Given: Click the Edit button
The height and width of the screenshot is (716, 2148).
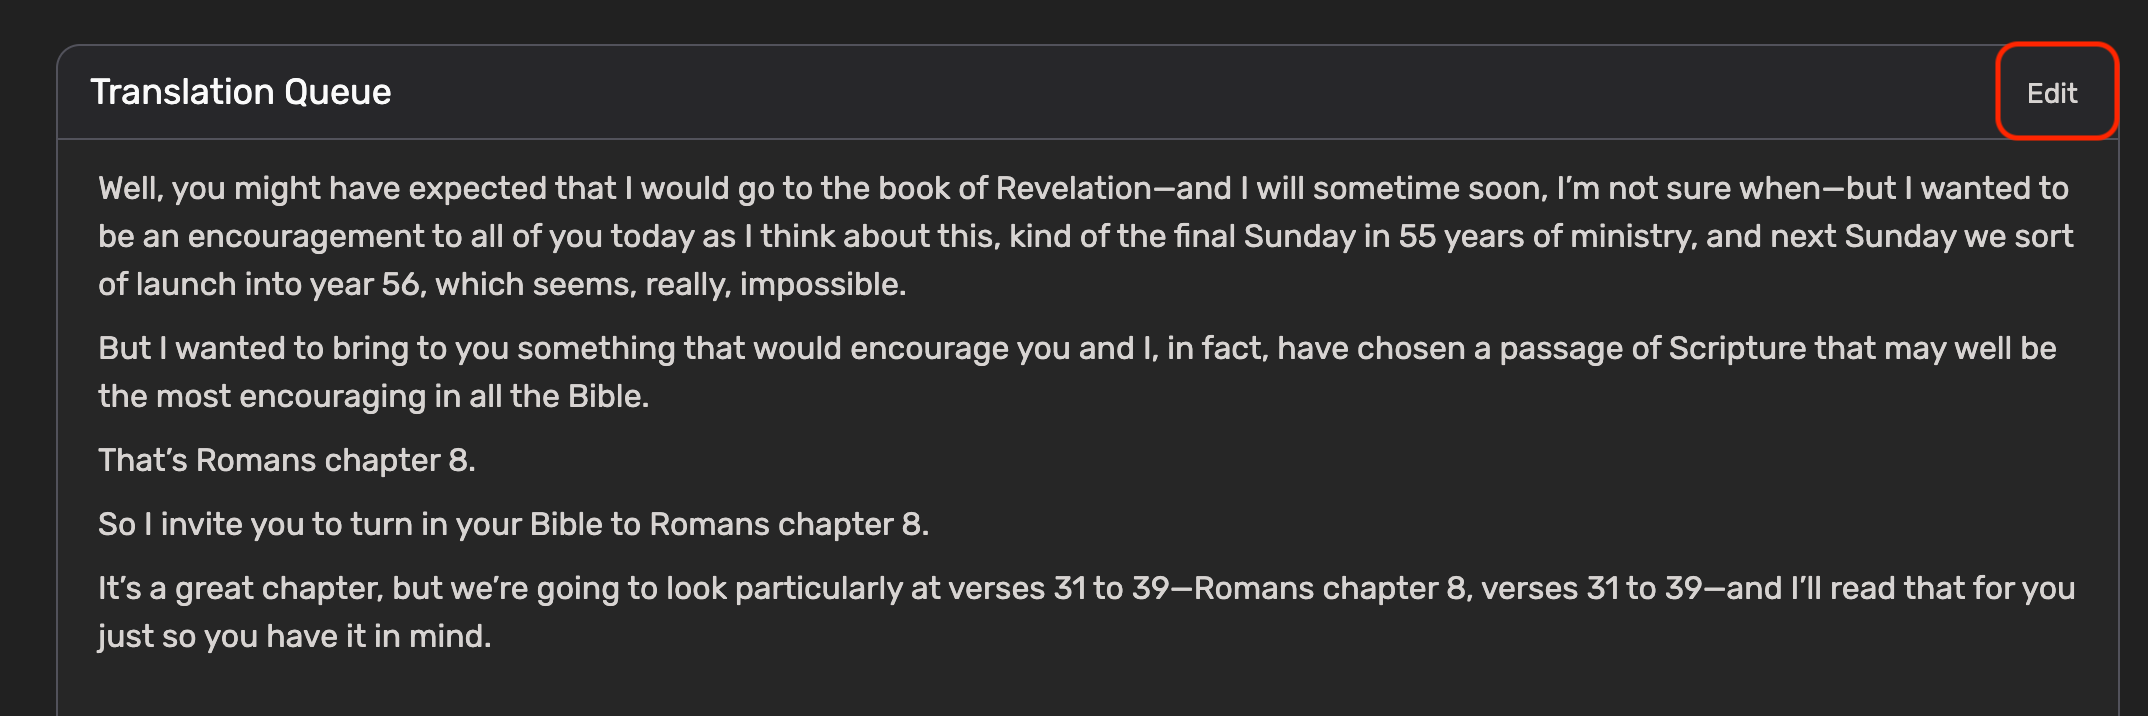Looking at the screenshot, I should point(2052,93).
